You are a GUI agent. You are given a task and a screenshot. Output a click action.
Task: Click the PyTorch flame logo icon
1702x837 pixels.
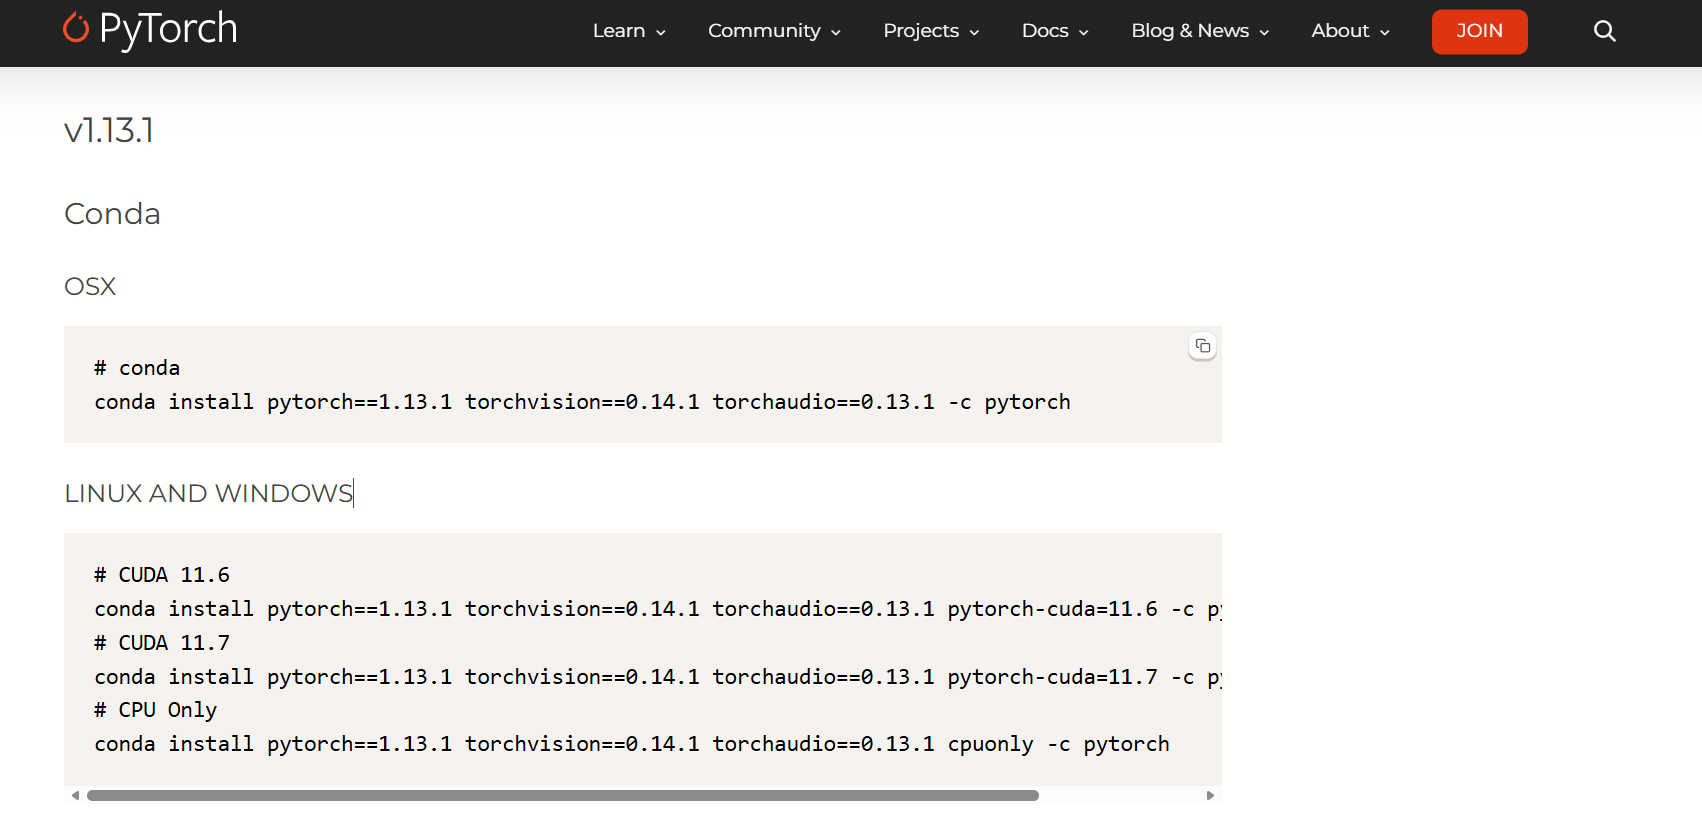pos(76,28)
